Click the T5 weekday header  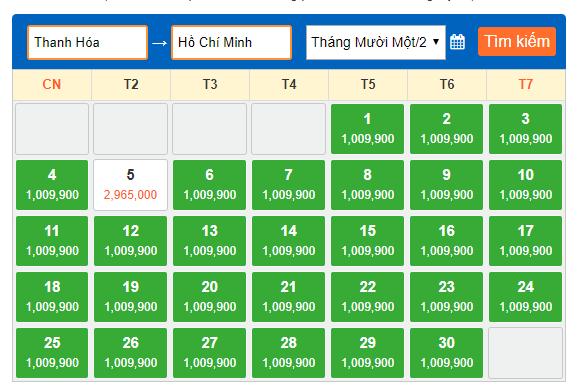tap(368, 85)
